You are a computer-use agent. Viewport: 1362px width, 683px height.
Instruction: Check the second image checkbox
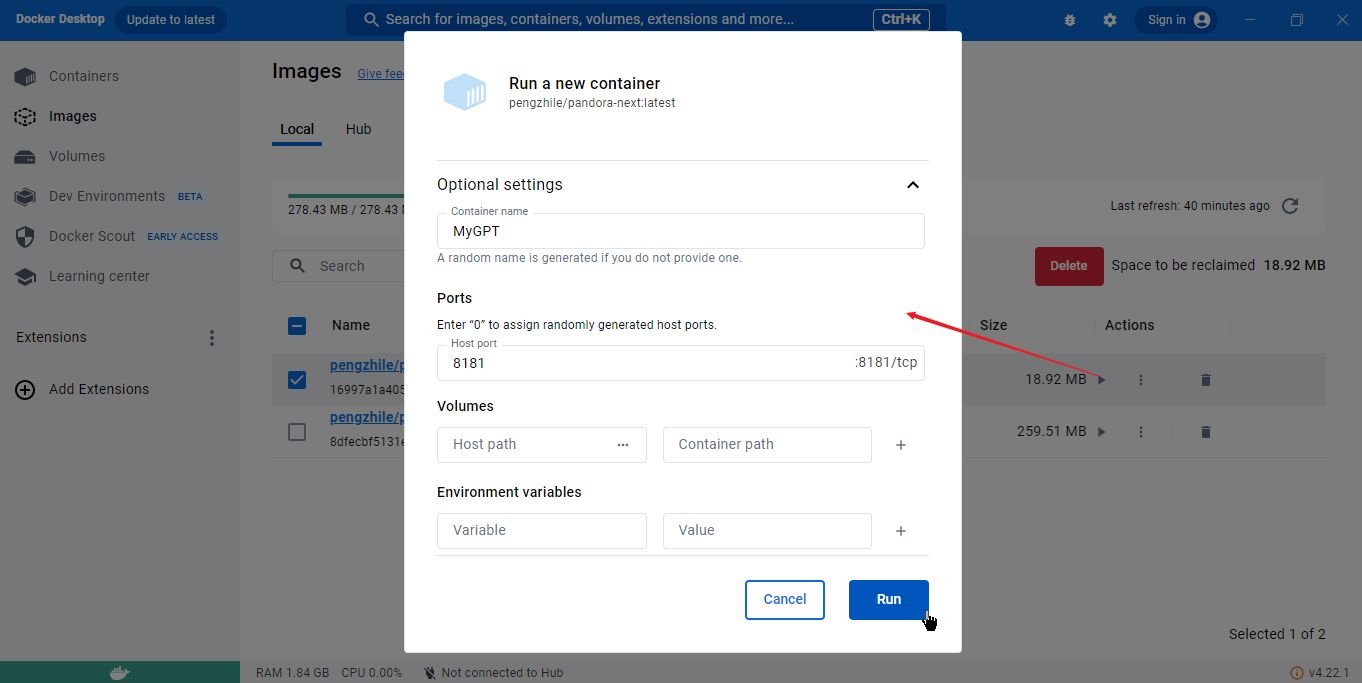(x=297, y=432)
